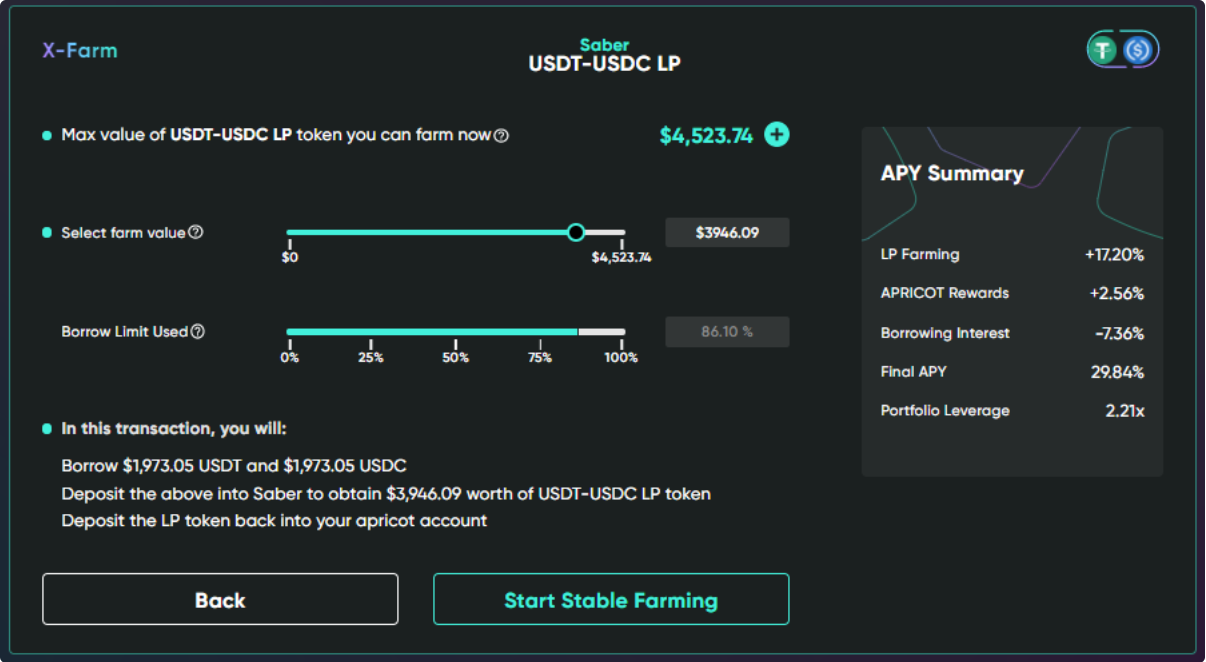
Task: Click the 25% mark on Borrow Limit bar
Action: (x=371, y=357)
